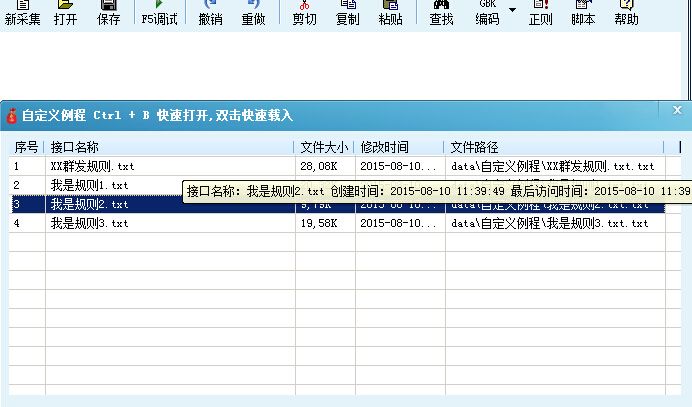Select row 我是规则3.txt
Screen dimensions: 692x407
click(337, 223)
